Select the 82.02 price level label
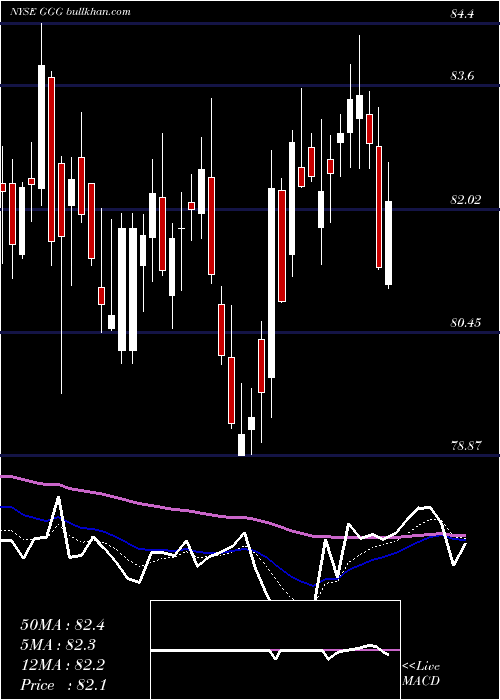Screen dimensions: 500x700 466,200
